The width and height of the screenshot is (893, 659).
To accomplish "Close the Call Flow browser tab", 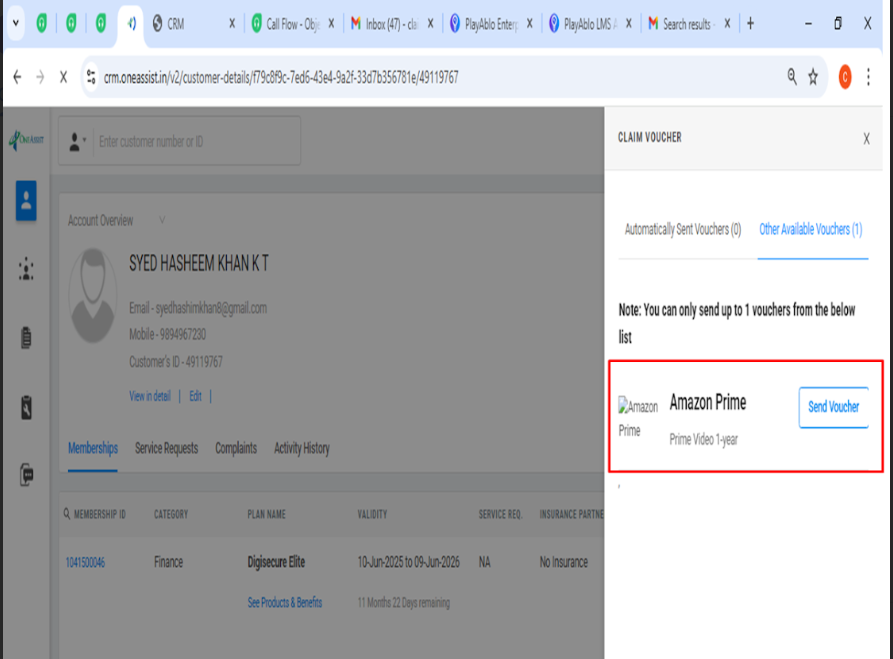I will tap(331, 23).
